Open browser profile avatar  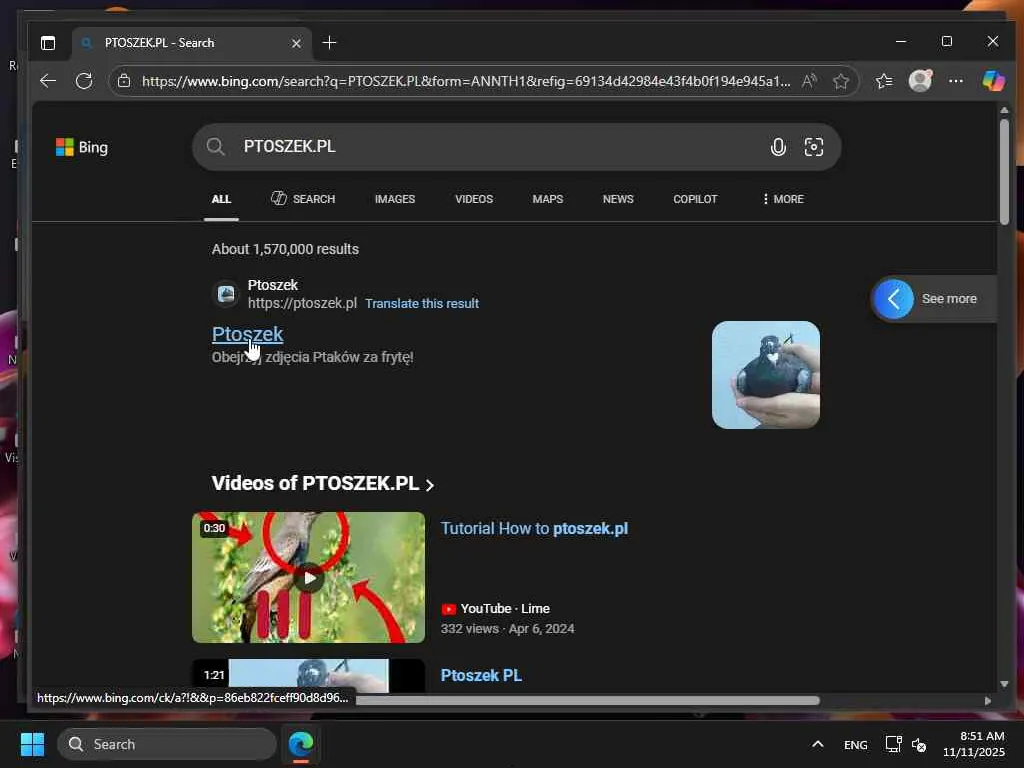920,81
